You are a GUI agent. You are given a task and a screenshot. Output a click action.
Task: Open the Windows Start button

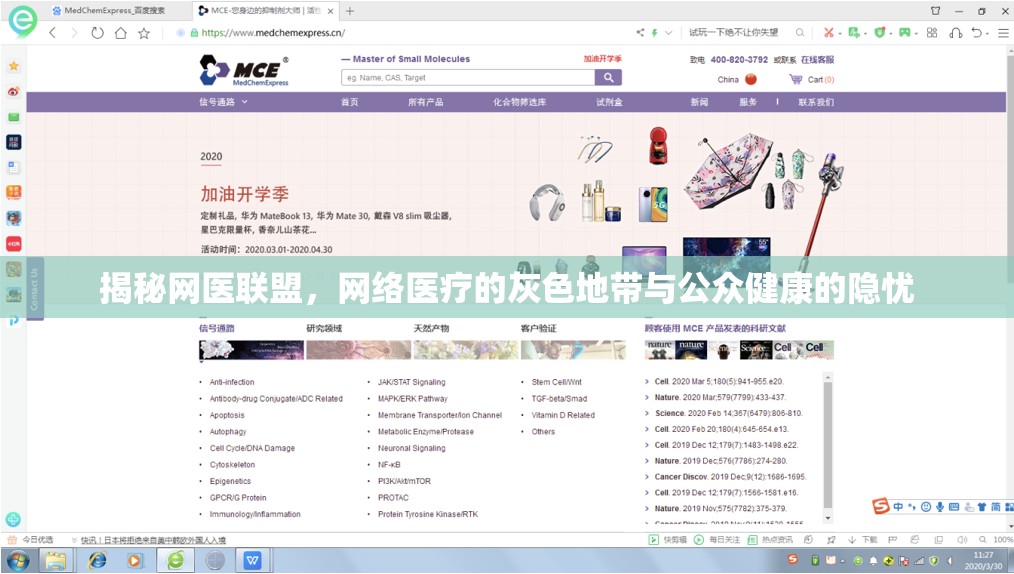(x=17, y=560)
